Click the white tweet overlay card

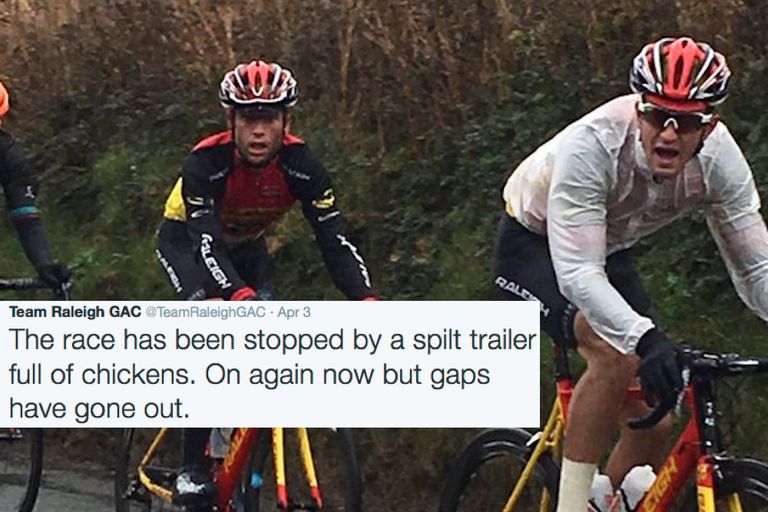tap(270, 364)
